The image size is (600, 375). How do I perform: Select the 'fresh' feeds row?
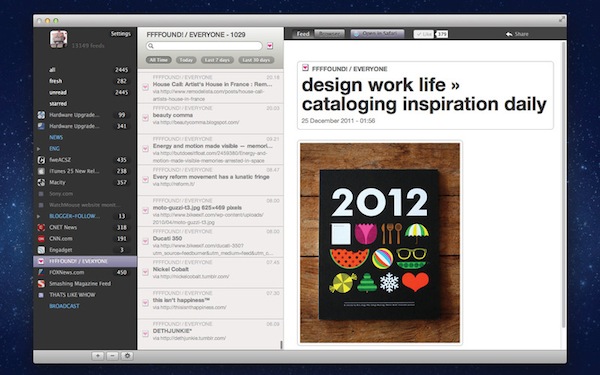[85, 81]
